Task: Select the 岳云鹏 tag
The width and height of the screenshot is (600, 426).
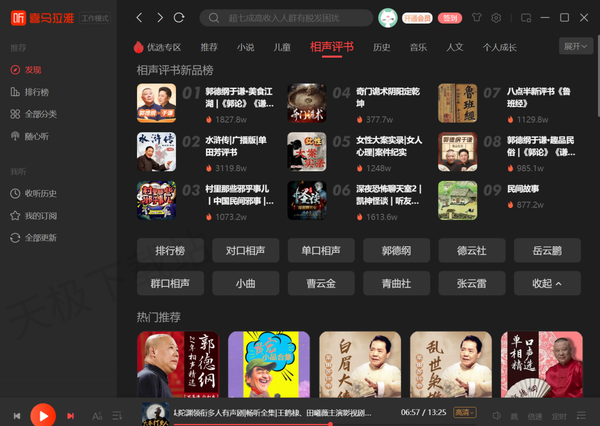Action: (547, 250)
